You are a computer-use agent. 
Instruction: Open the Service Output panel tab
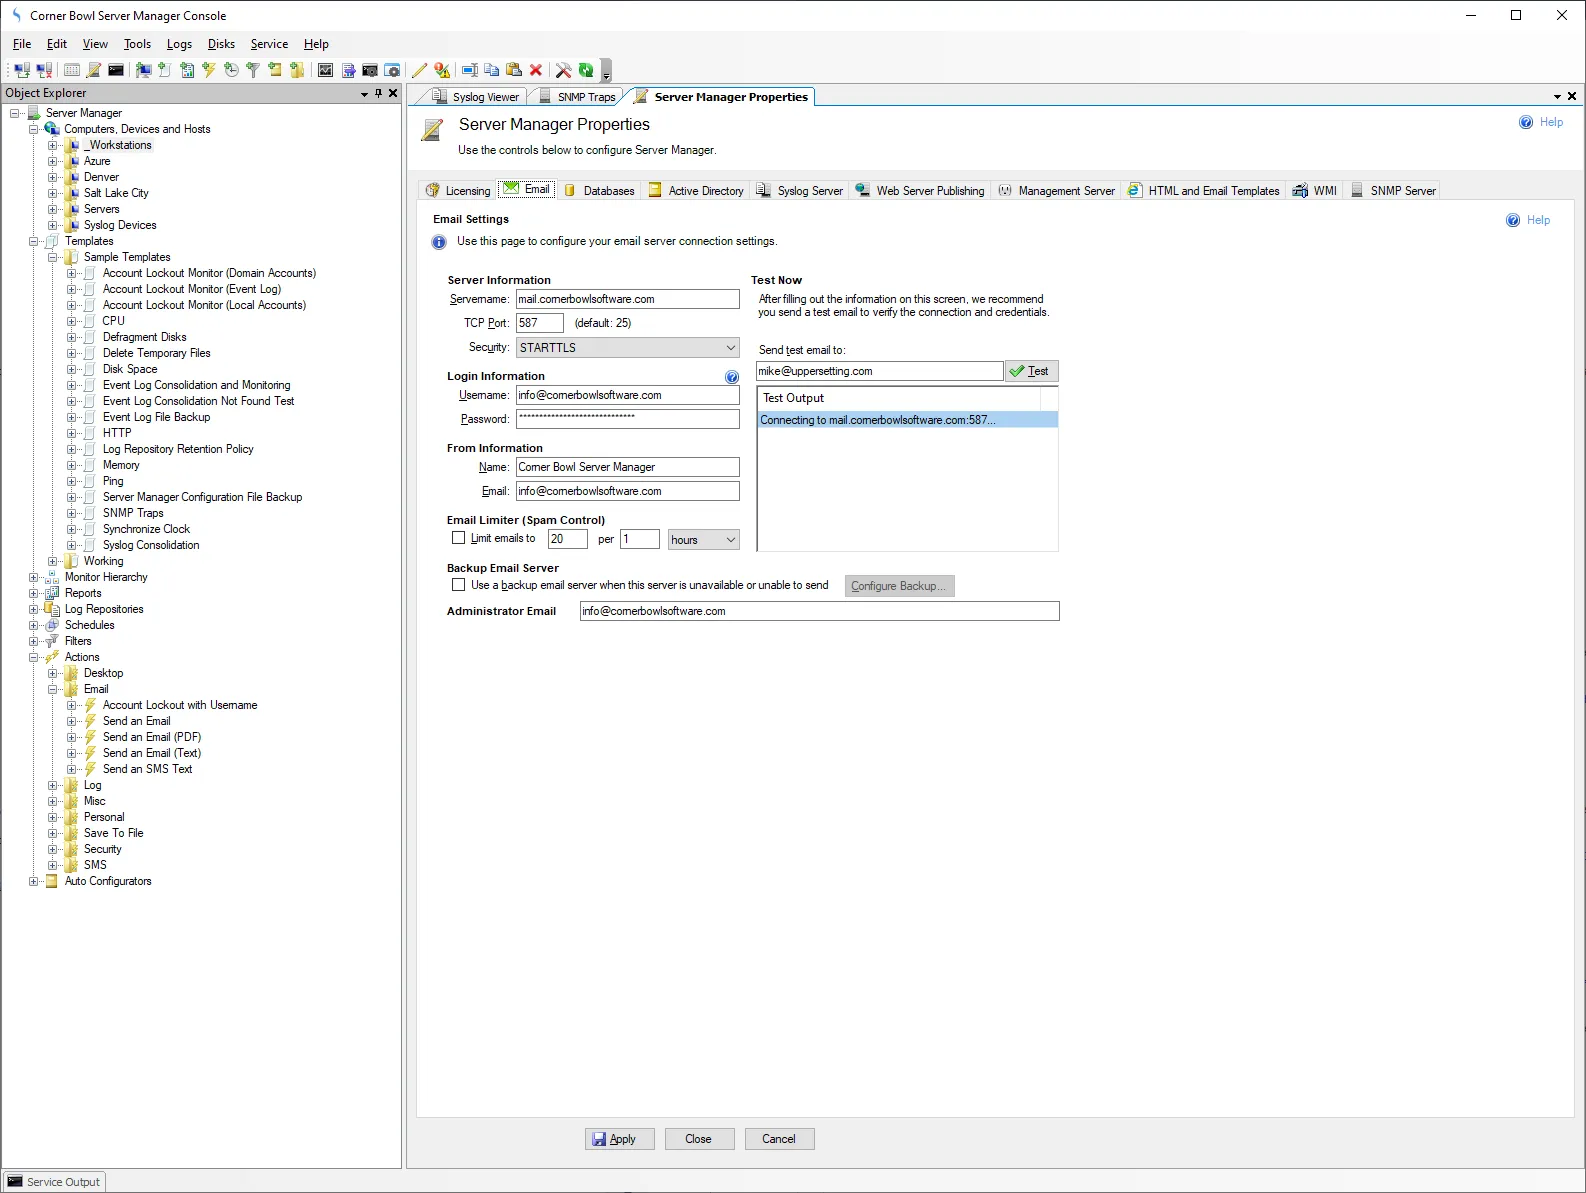click(x=55, y=1182)
